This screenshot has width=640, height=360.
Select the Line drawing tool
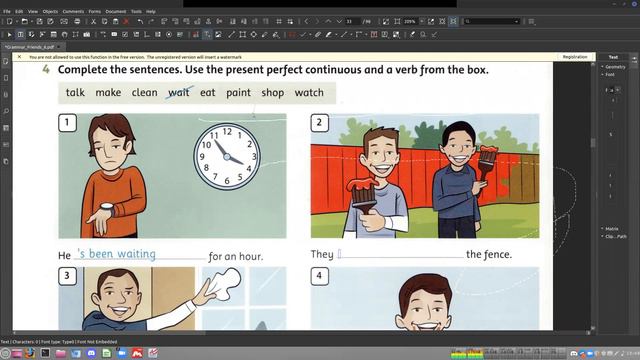[231, 35]
